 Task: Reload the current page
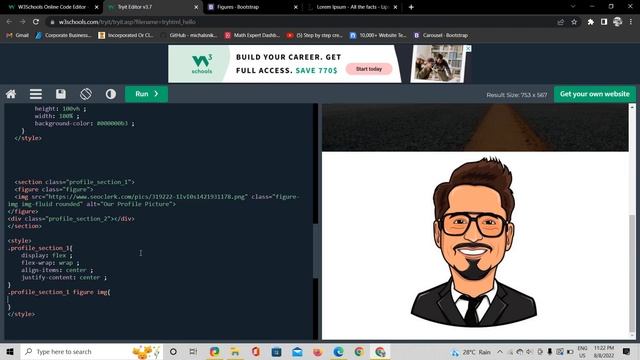(36, 22)
